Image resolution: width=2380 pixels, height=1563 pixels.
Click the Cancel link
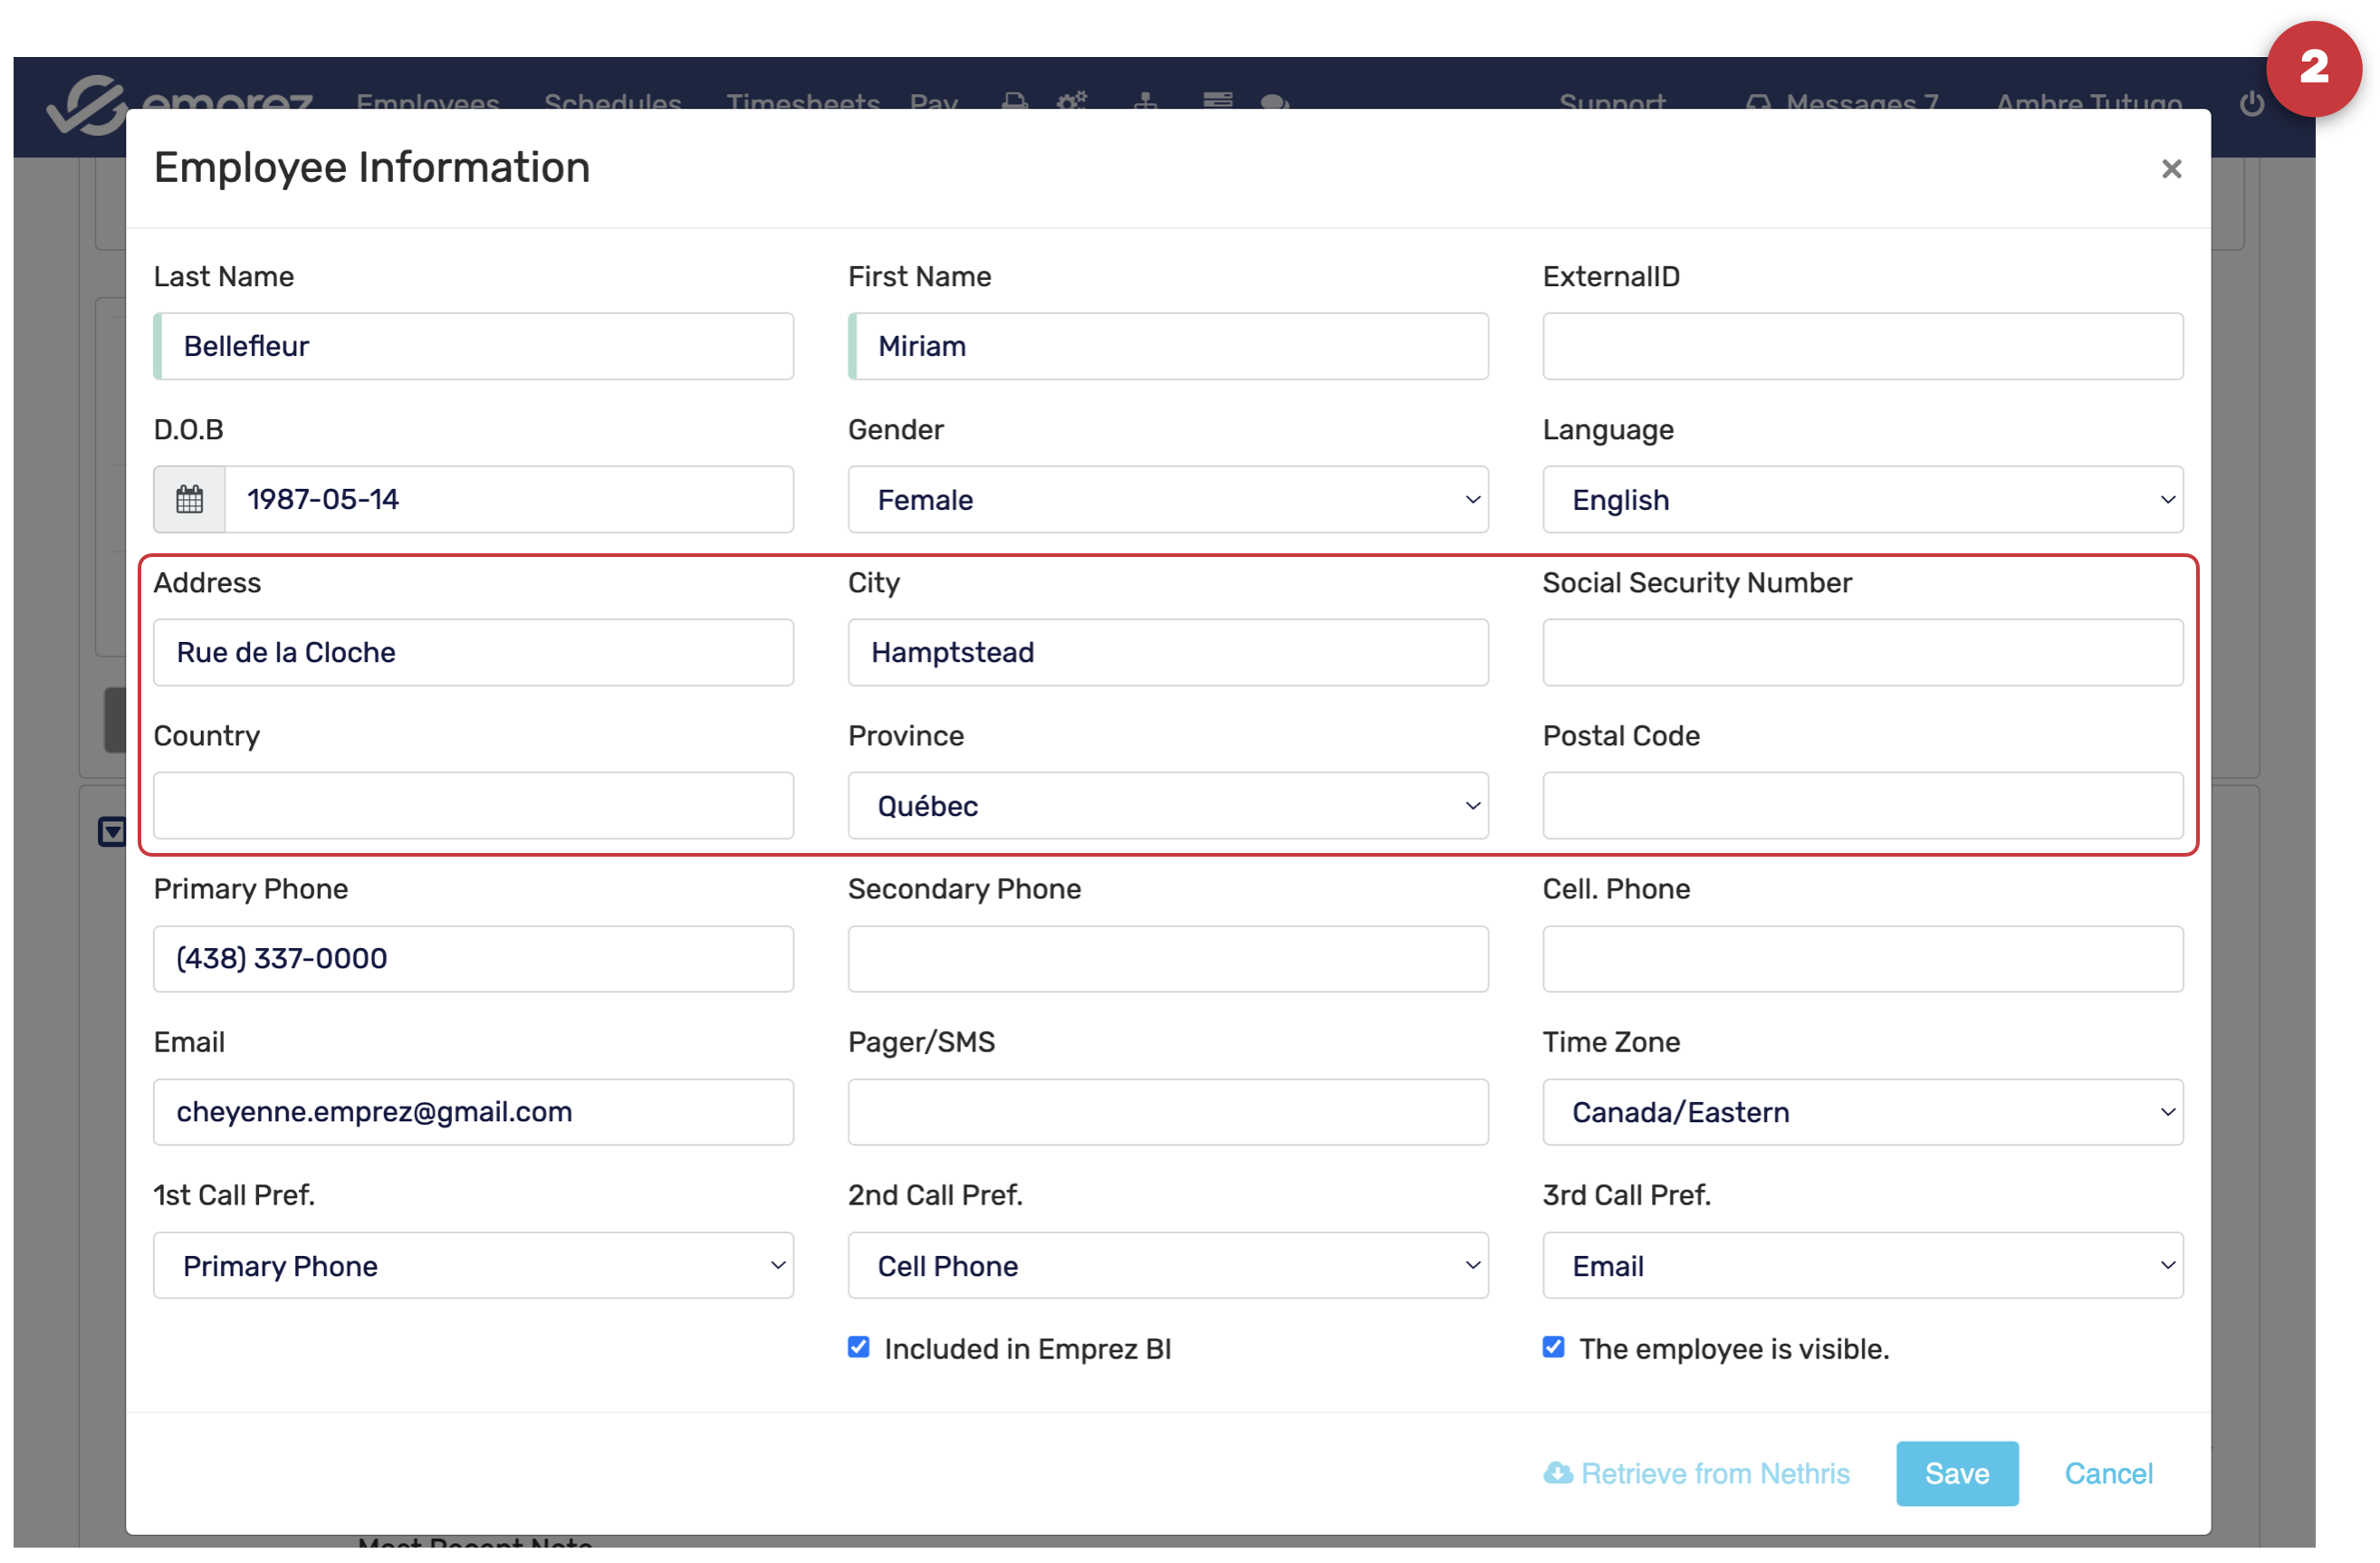pyautogui.click(x=2108, y=1473)
